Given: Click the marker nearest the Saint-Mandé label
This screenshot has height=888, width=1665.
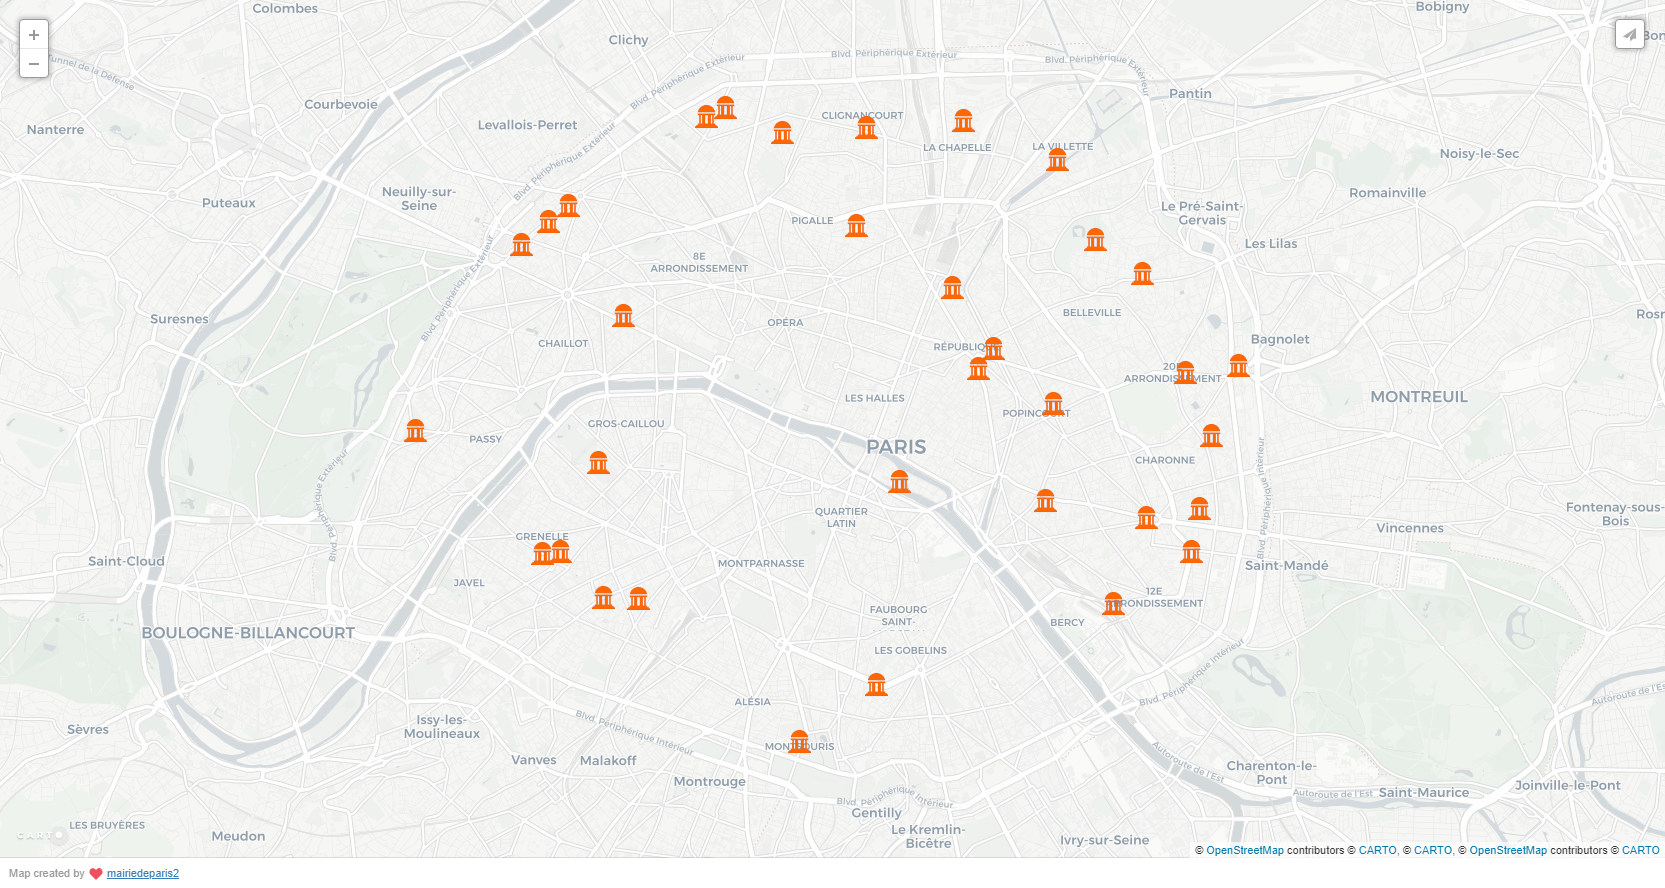Looking at the screenshot, I should click(x=1192, y=551).
